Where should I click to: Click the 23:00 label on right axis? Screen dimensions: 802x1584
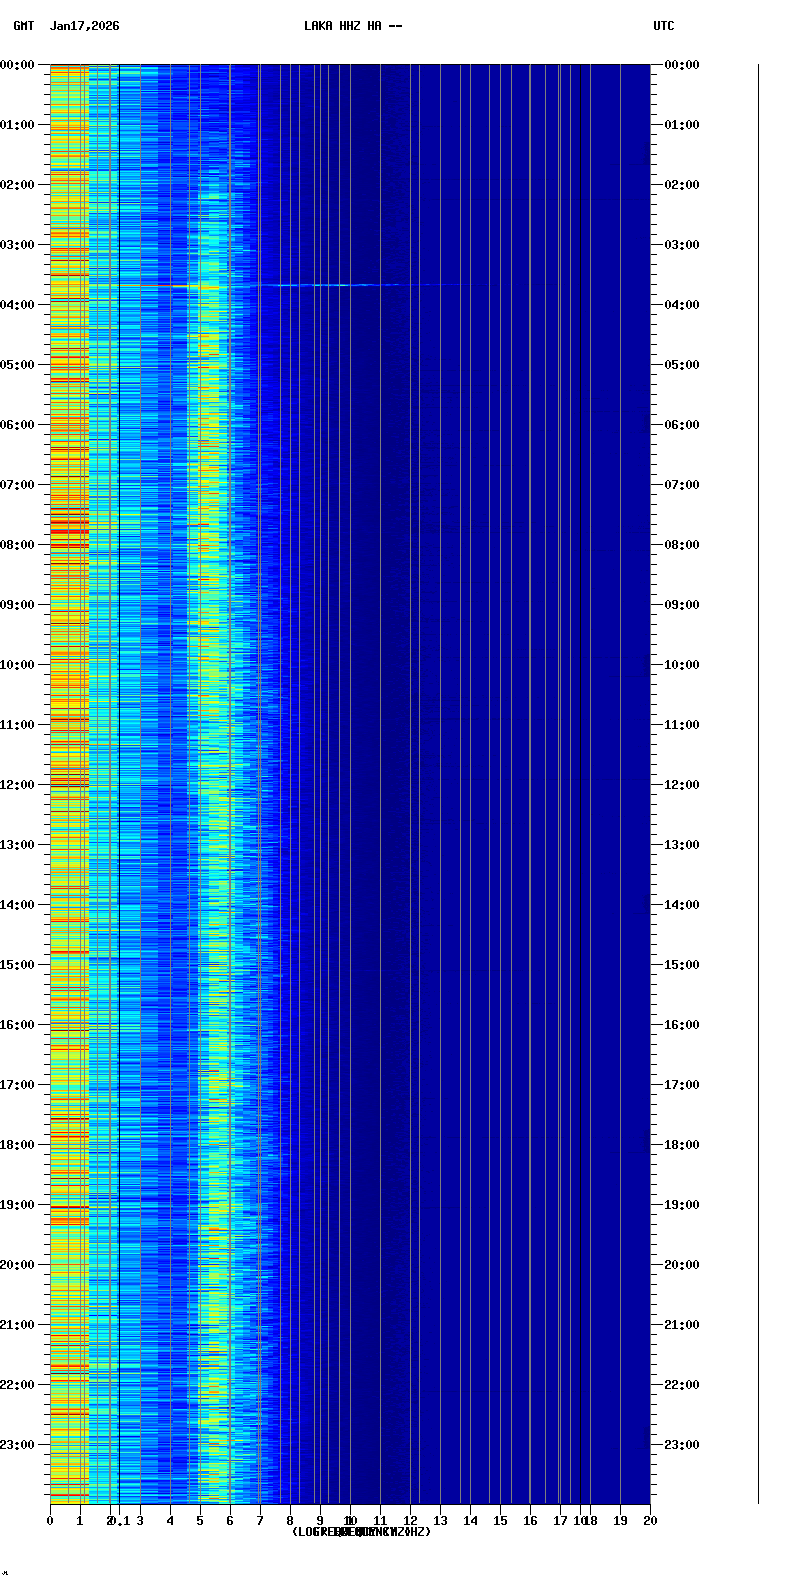tap(681, 1445)
